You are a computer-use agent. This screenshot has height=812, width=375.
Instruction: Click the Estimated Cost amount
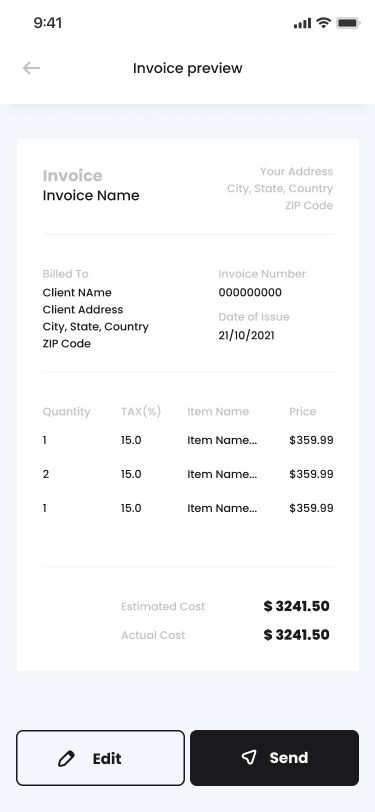click(296, 606)
